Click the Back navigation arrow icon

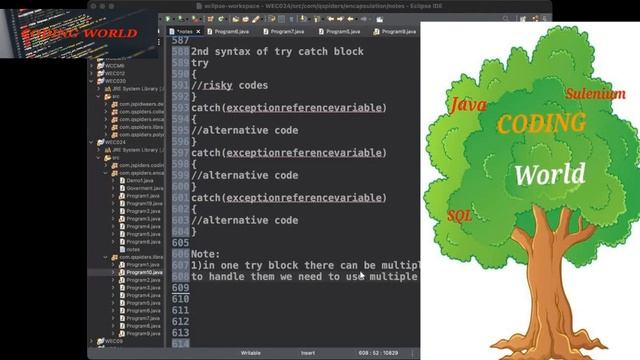pyautogui.click(x=350, y=19)
